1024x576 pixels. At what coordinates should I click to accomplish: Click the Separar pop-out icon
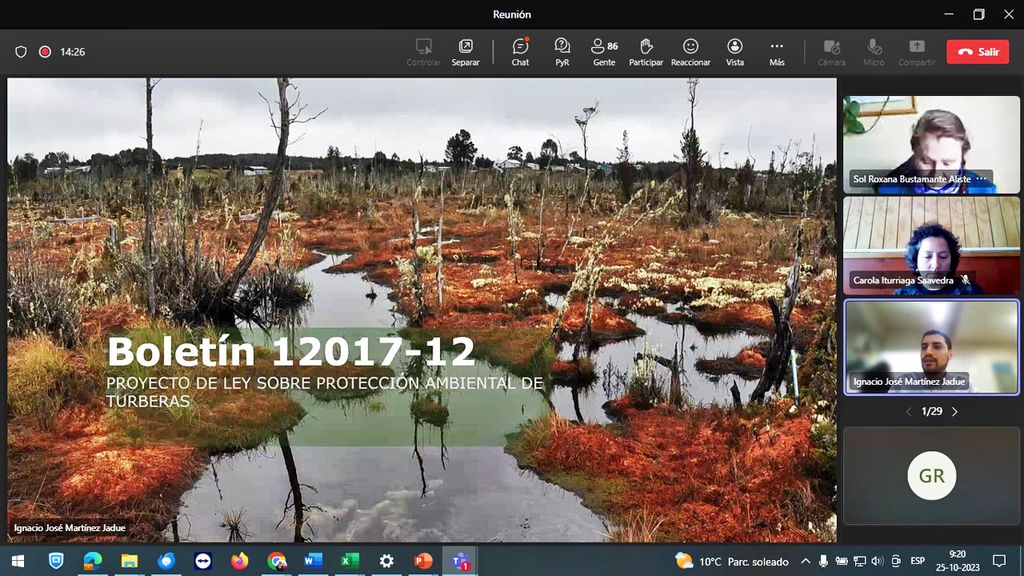tap(465, 51)
